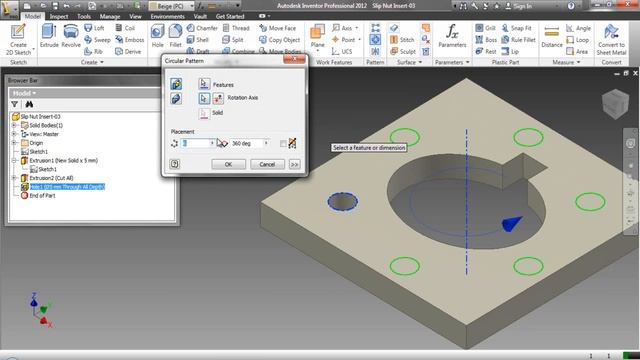
Task: Select Hole1 in the browser tree
Action: (x=67, y=187)
